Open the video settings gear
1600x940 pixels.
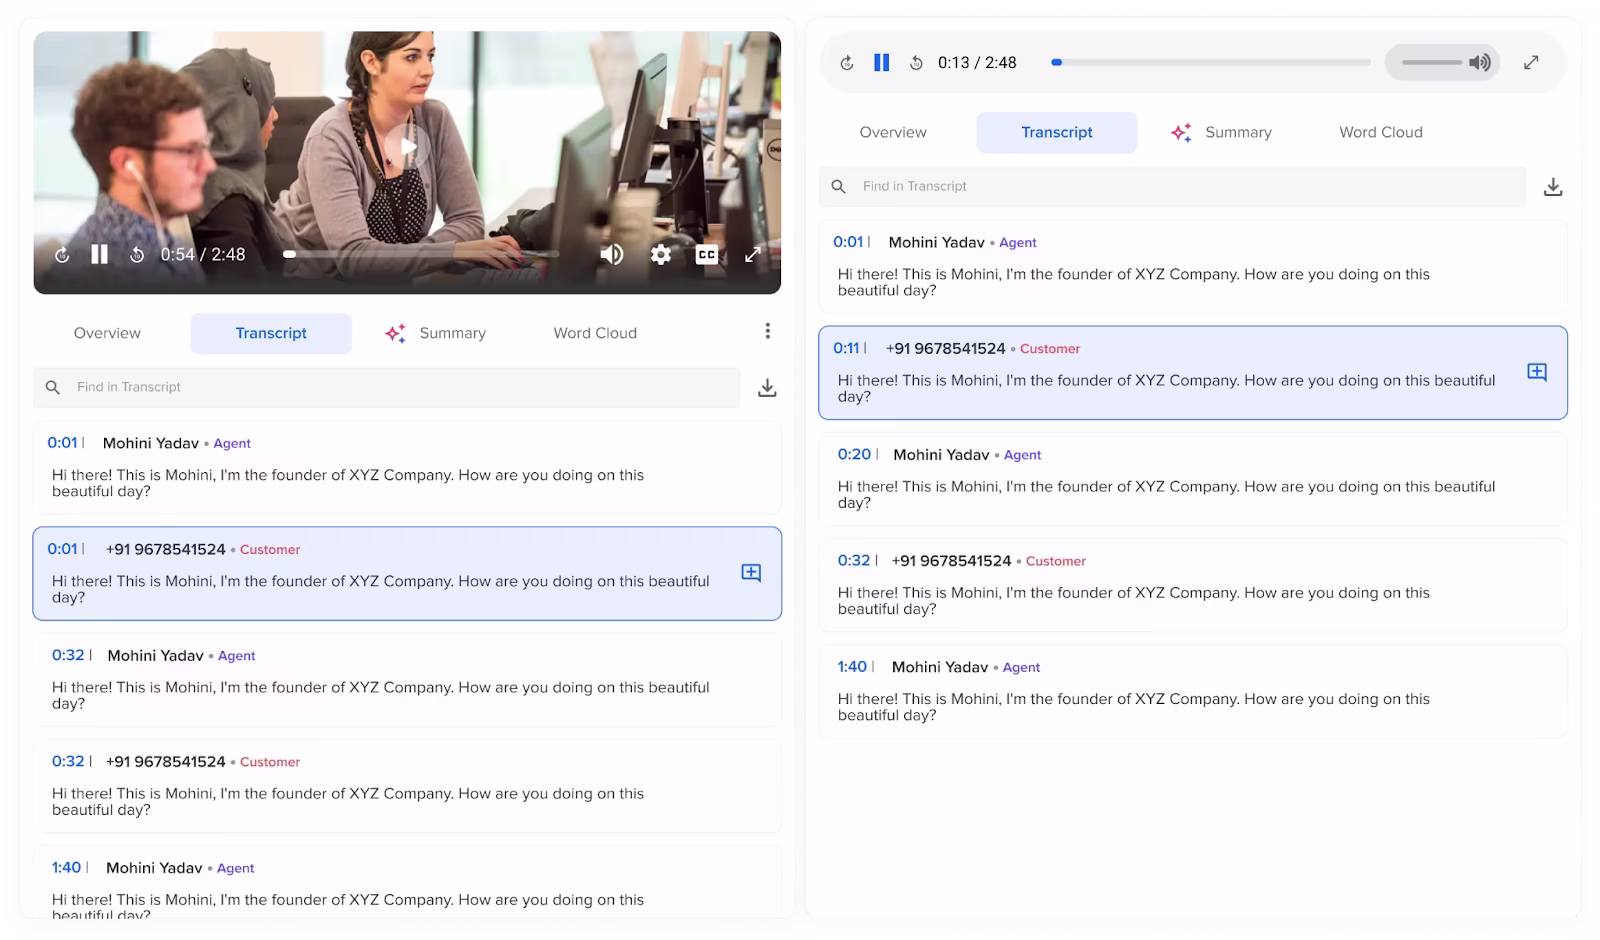(660, 255)
